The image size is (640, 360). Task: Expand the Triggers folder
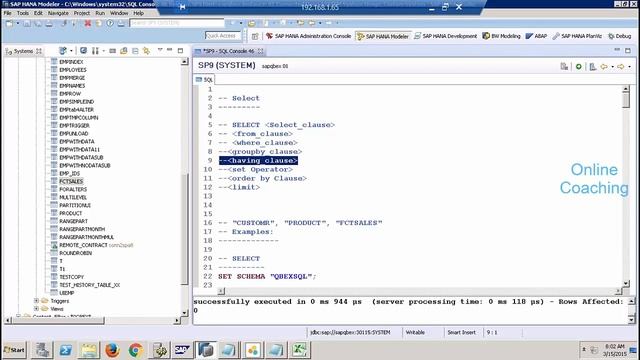(36, 301)
